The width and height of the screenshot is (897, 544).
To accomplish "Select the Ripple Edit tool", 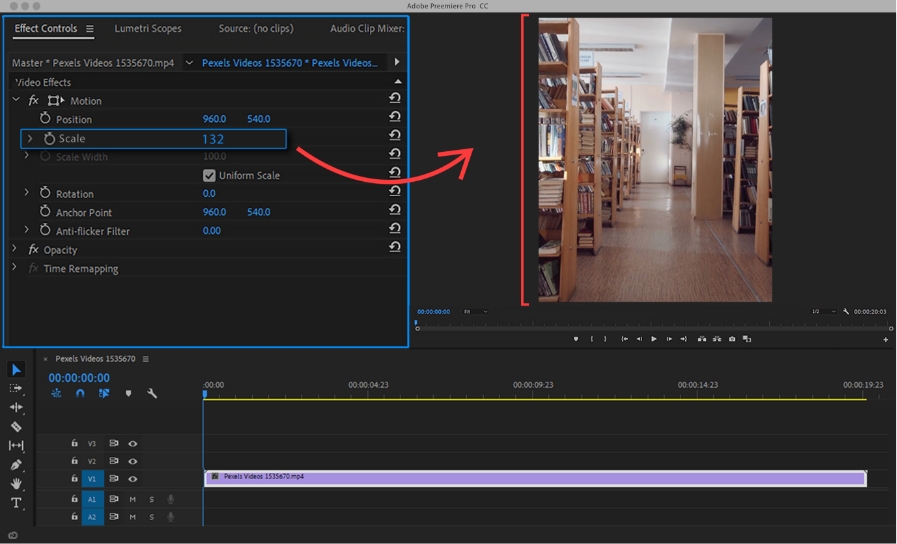I will point(16,408).
